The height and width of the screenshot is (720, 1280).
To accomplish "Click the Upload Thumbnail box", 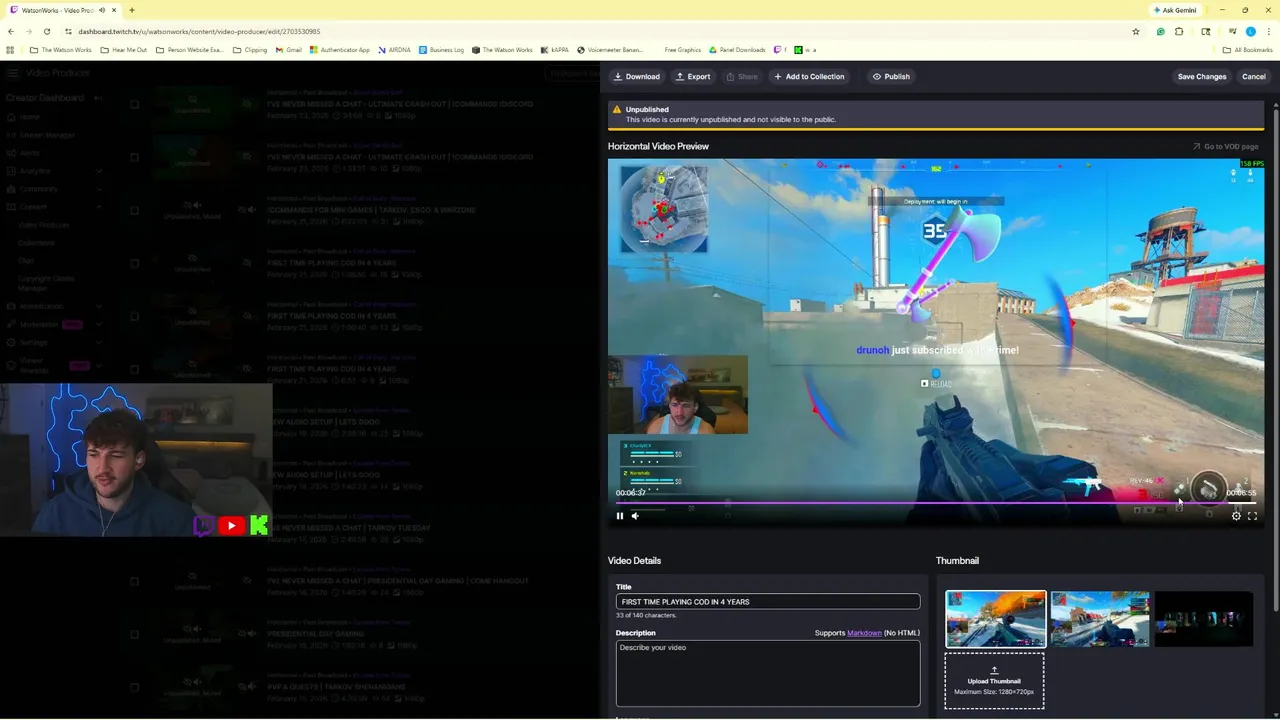I will point(994,681).
